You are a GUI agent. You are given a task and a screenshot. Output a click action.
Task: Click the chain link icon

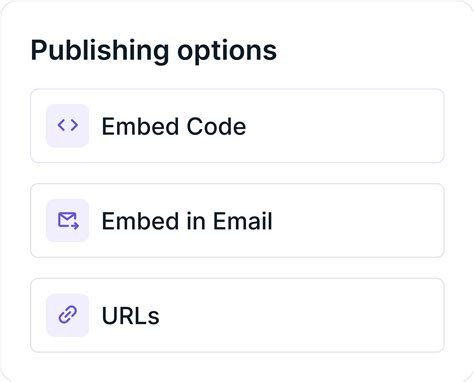[68, 315]
